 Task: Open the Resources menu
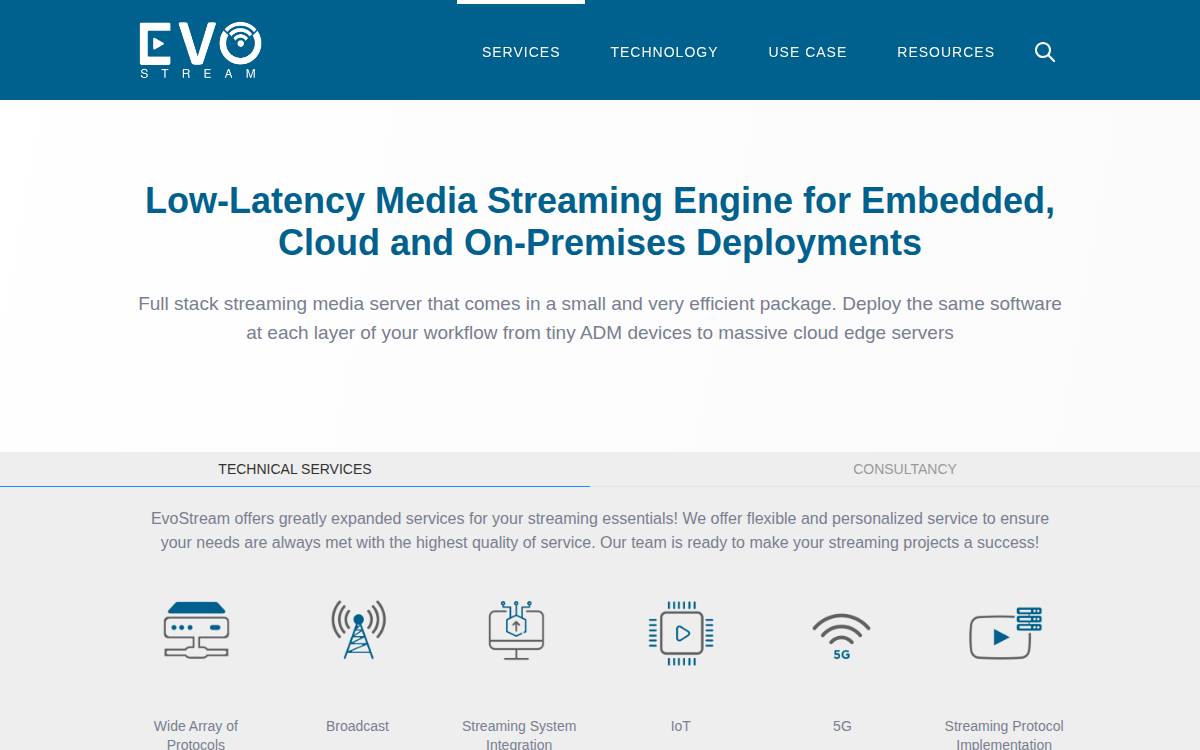[x=946, y=52]
